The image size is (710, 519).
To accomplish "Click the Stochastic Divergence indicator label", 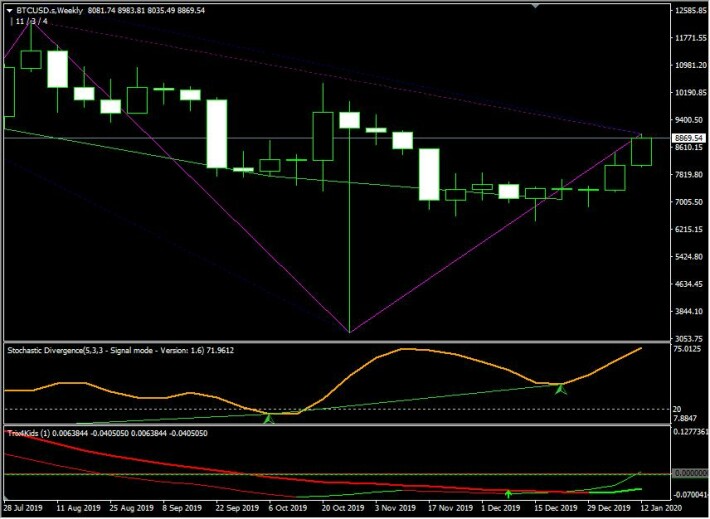I will pos(120,351).
